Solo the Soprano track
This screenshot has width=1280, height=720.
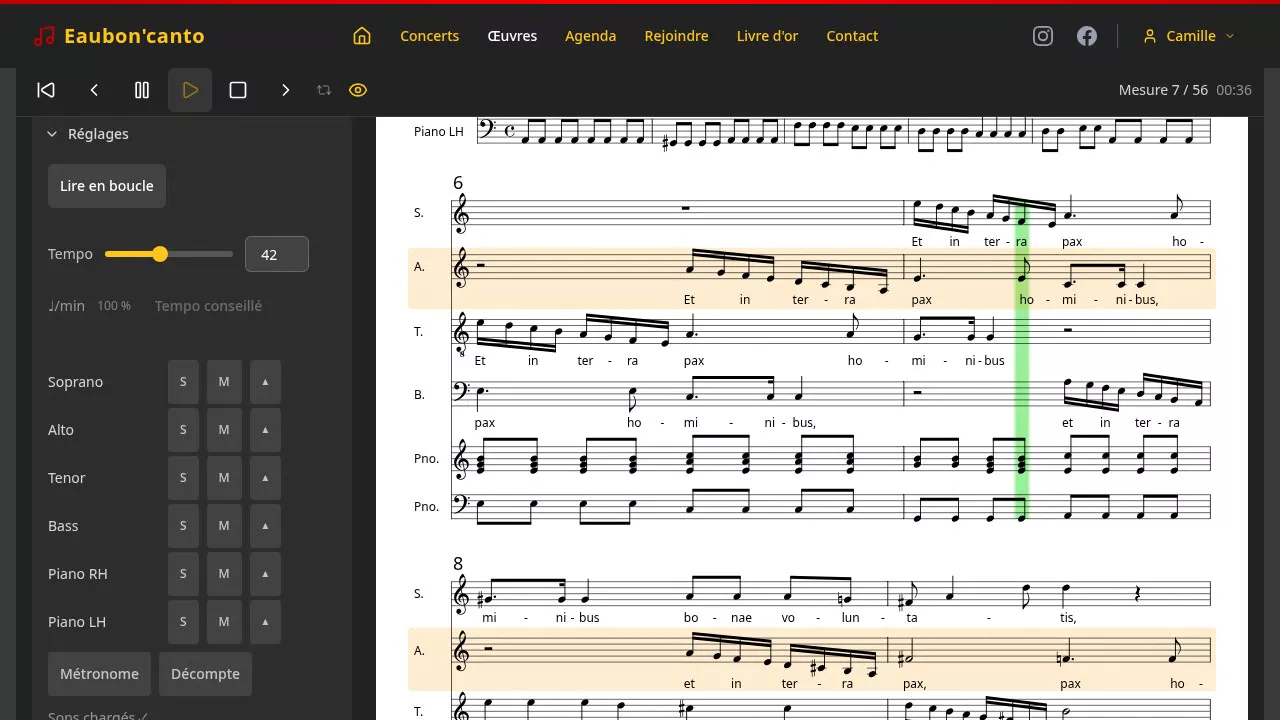coord(183,382)
